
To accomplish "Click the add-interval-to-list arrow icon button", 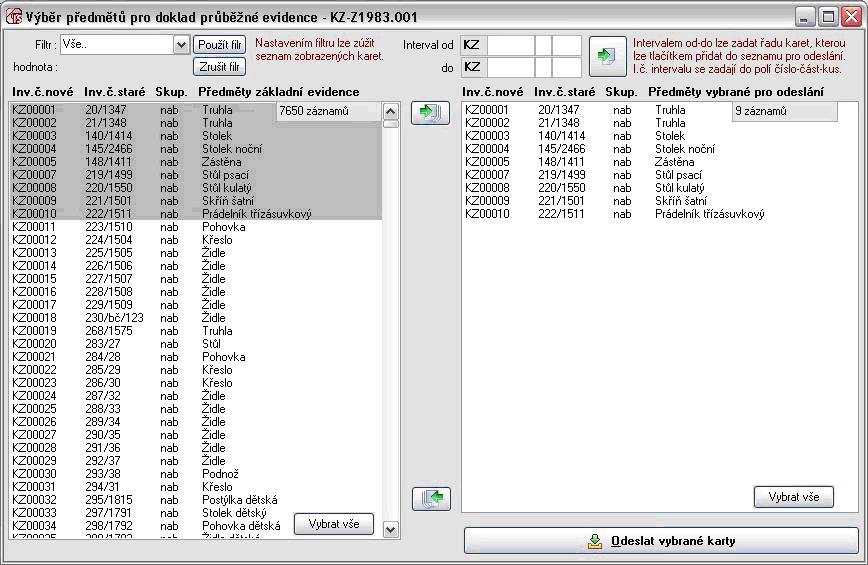I will pyautogui.click(x=607, y=56).
